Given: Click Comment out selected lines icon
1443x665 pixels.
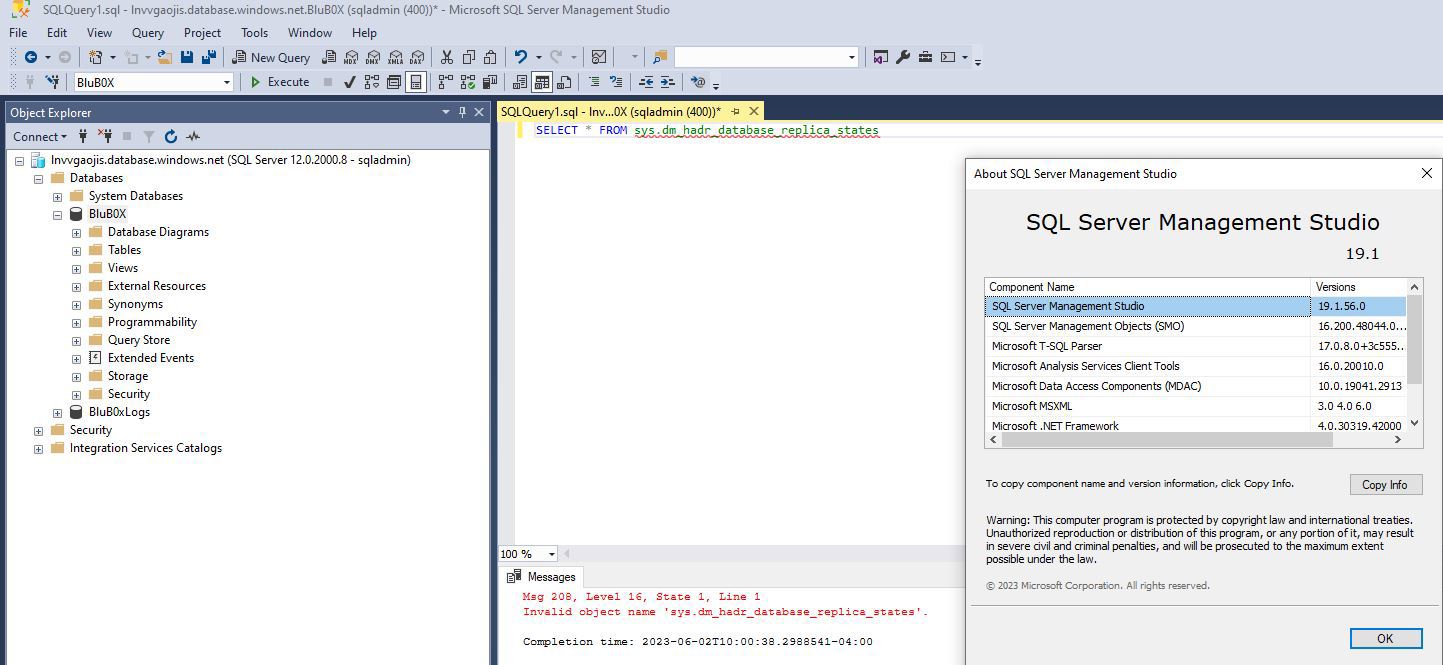Looking at the screenshot, I should click(x=594, y=82).
